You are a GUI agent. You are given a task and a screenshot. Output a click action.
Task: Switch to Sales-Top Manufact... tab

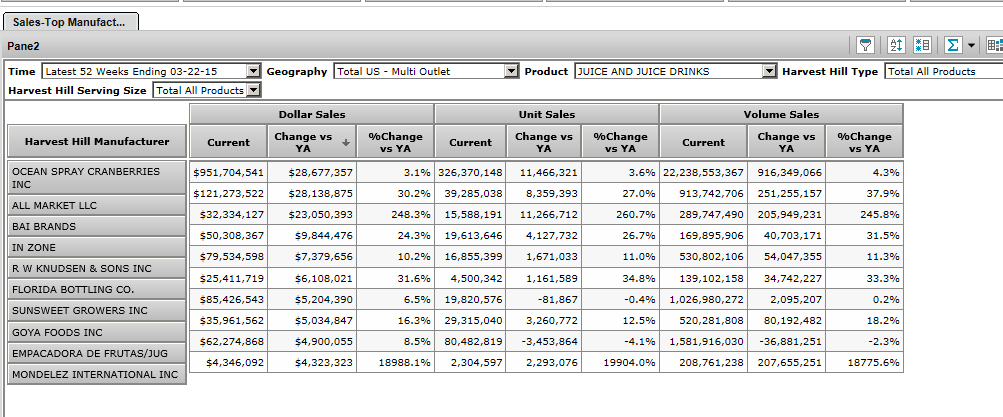(70, 21)
